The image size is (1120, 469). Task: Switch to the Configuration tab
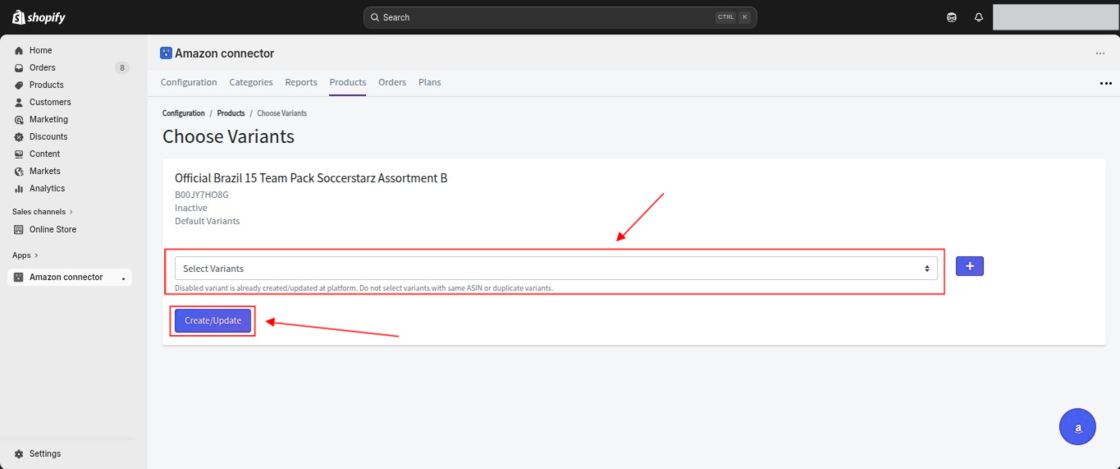pos(189,82)
